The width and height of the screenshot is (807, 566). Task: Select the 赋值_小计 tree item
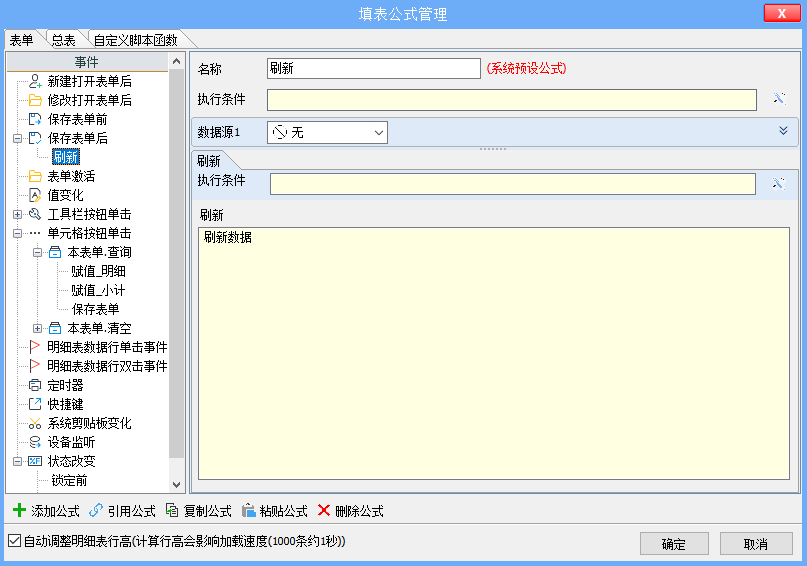[98, 290]
